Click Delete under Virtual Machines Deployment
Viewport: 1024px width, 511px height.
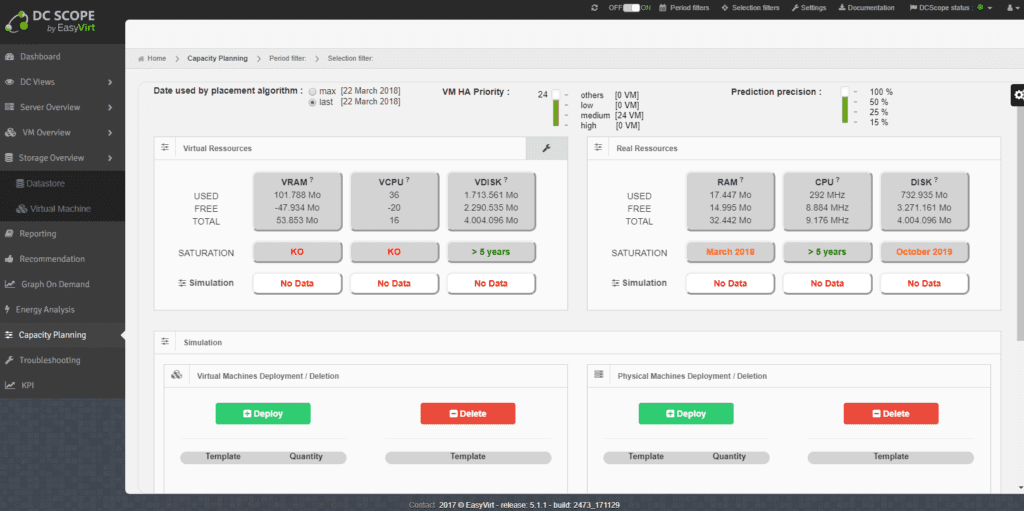coord(468,414)
